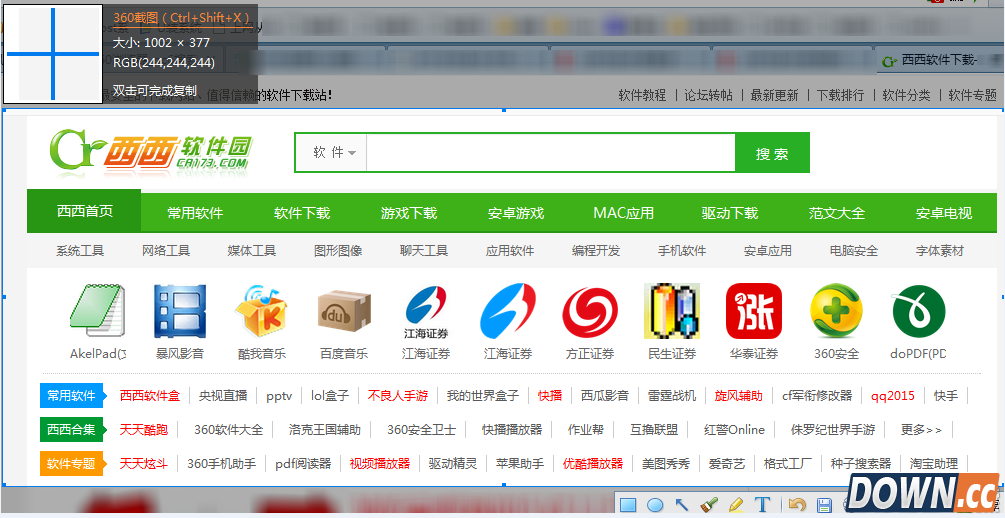Open the 安卓电视 nav tab
Viewport: 1005px width, 518px height.
coord(943,213)
